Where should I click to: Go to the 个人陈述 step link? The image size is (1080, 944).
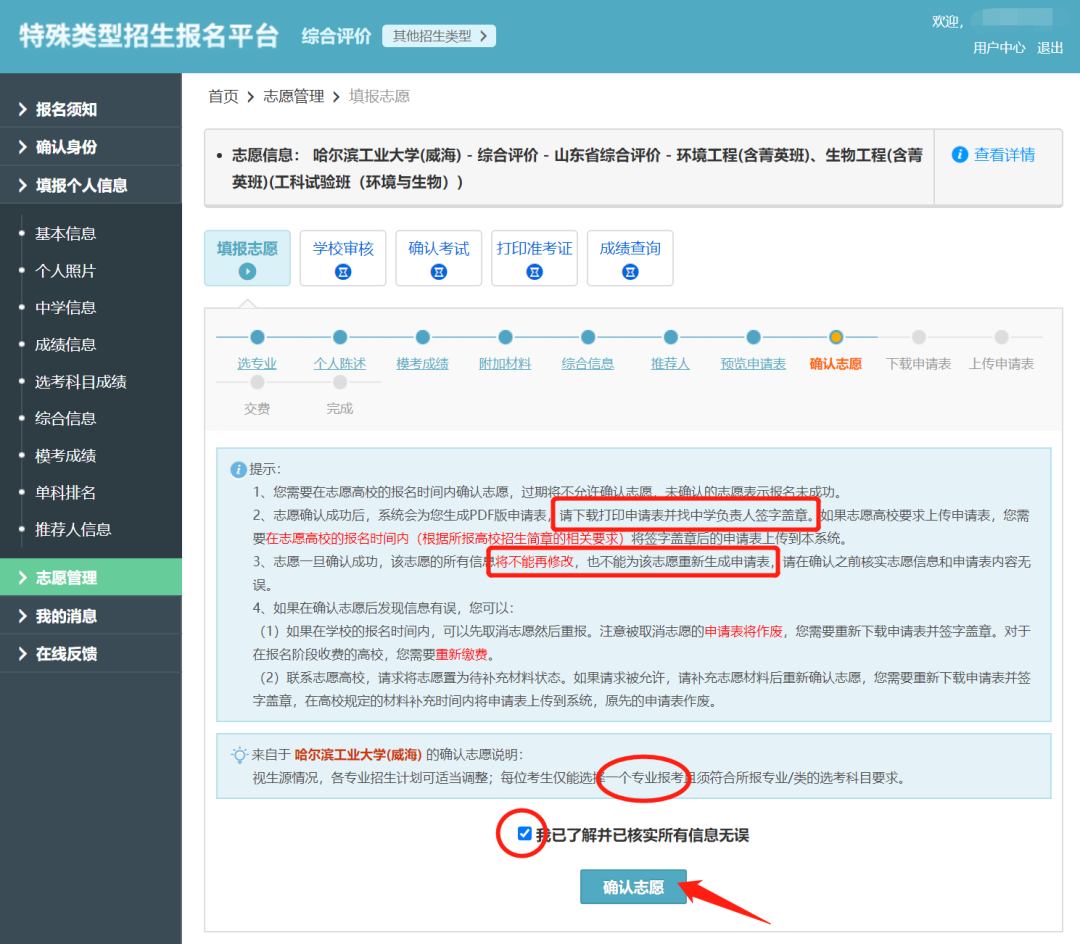point(340,364)
